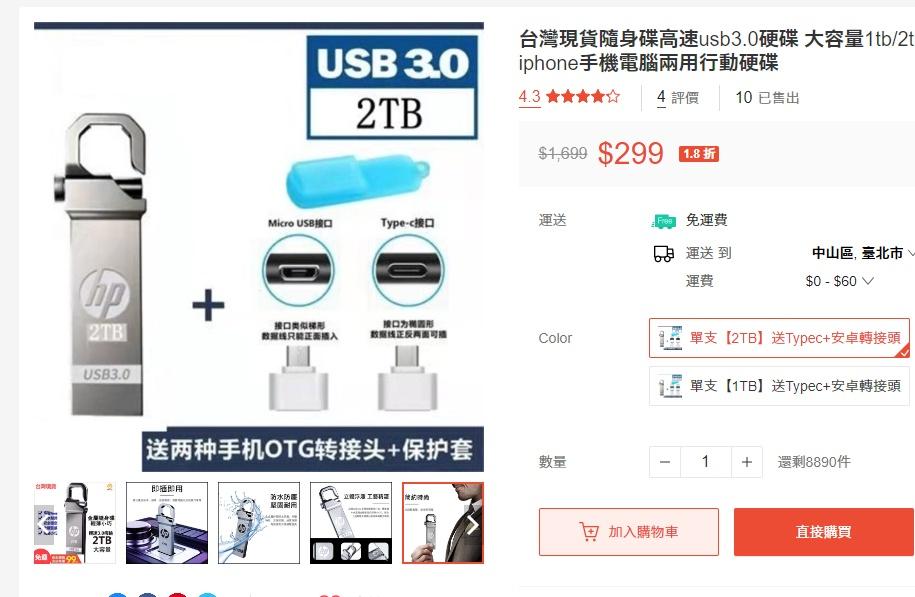Select the water splash product thumbnail
Viewport: 915px width, 597px height.
pos(259,523)
